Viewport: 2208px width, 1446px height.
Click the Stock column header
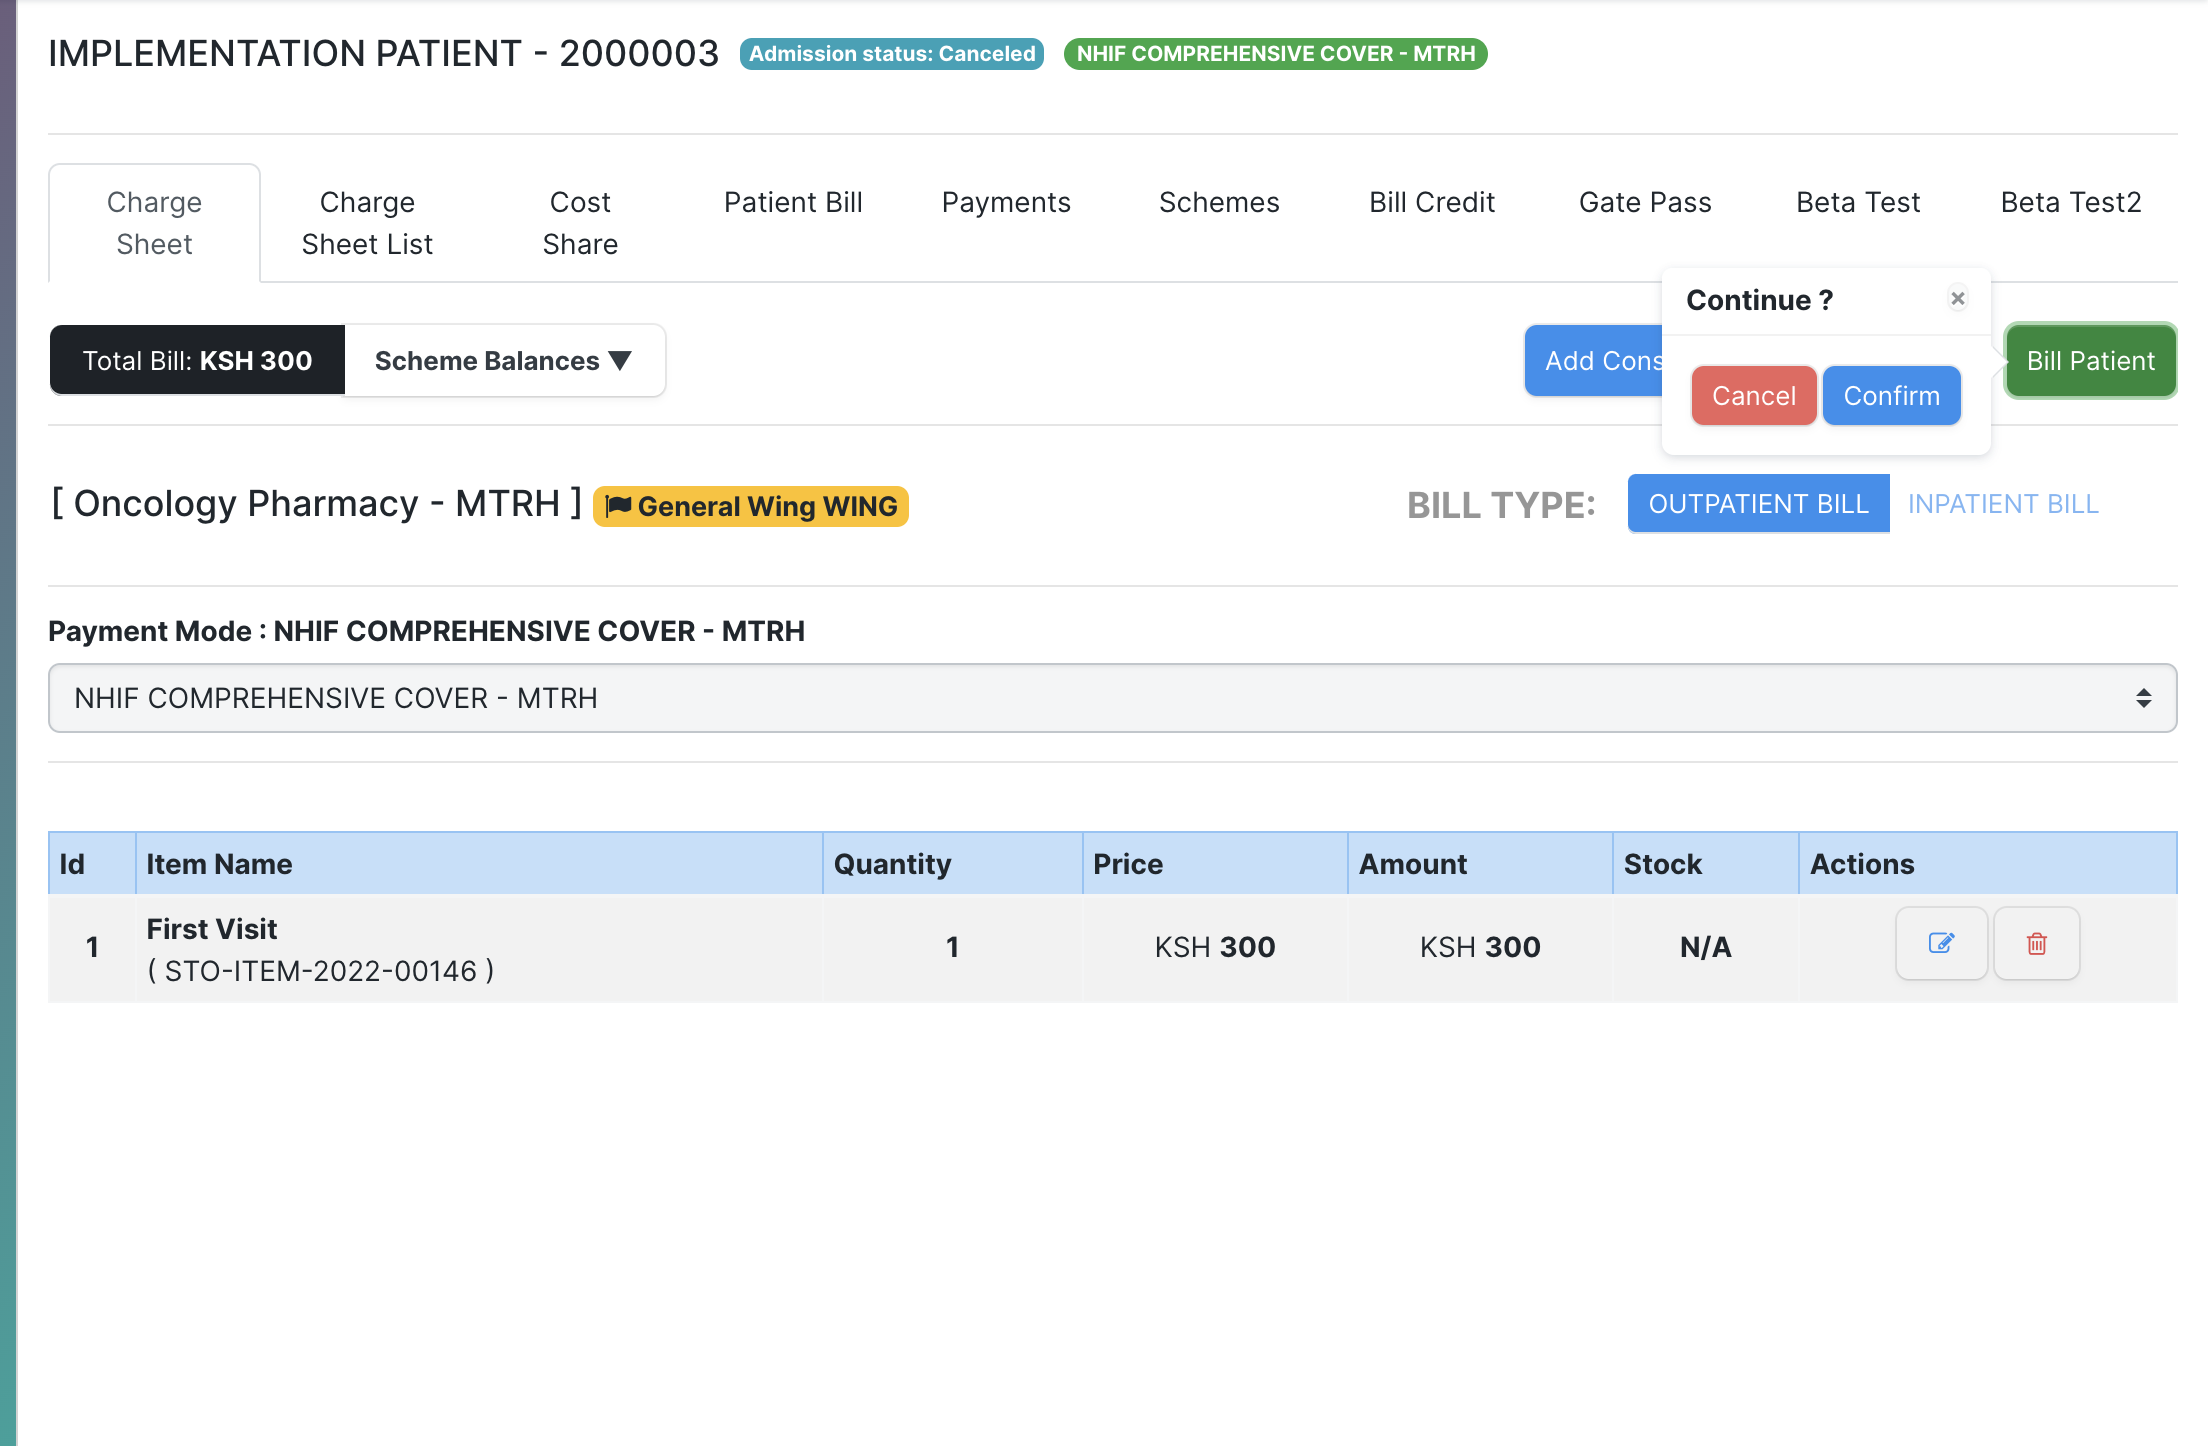pyautogui.click(x=1706, y=864)
